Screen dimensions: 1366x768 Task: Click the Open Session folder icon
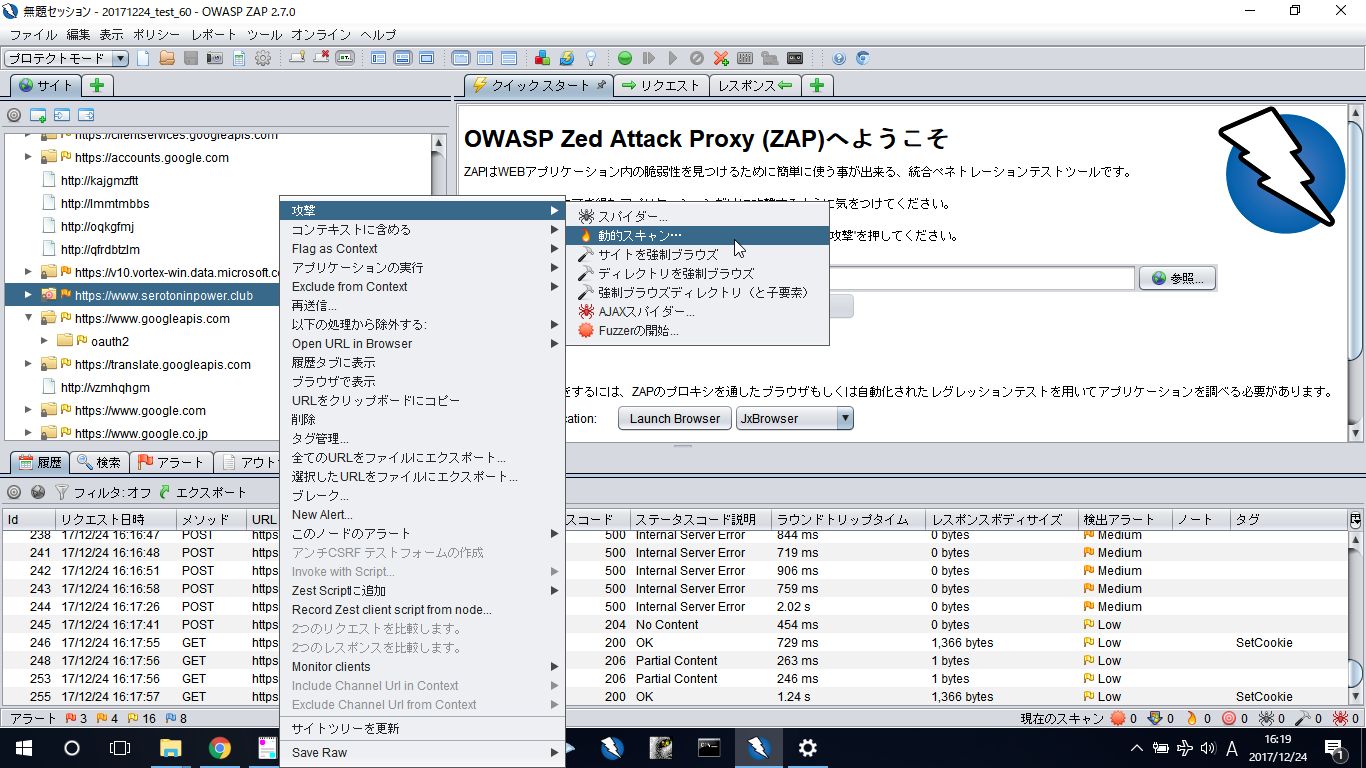pos(167,58)
